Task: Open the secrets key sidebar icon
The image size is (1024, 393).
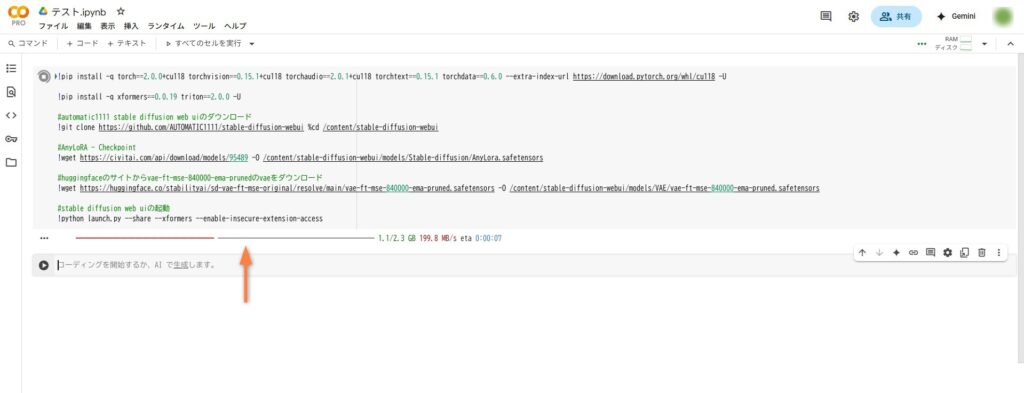Action: (11, 139)
